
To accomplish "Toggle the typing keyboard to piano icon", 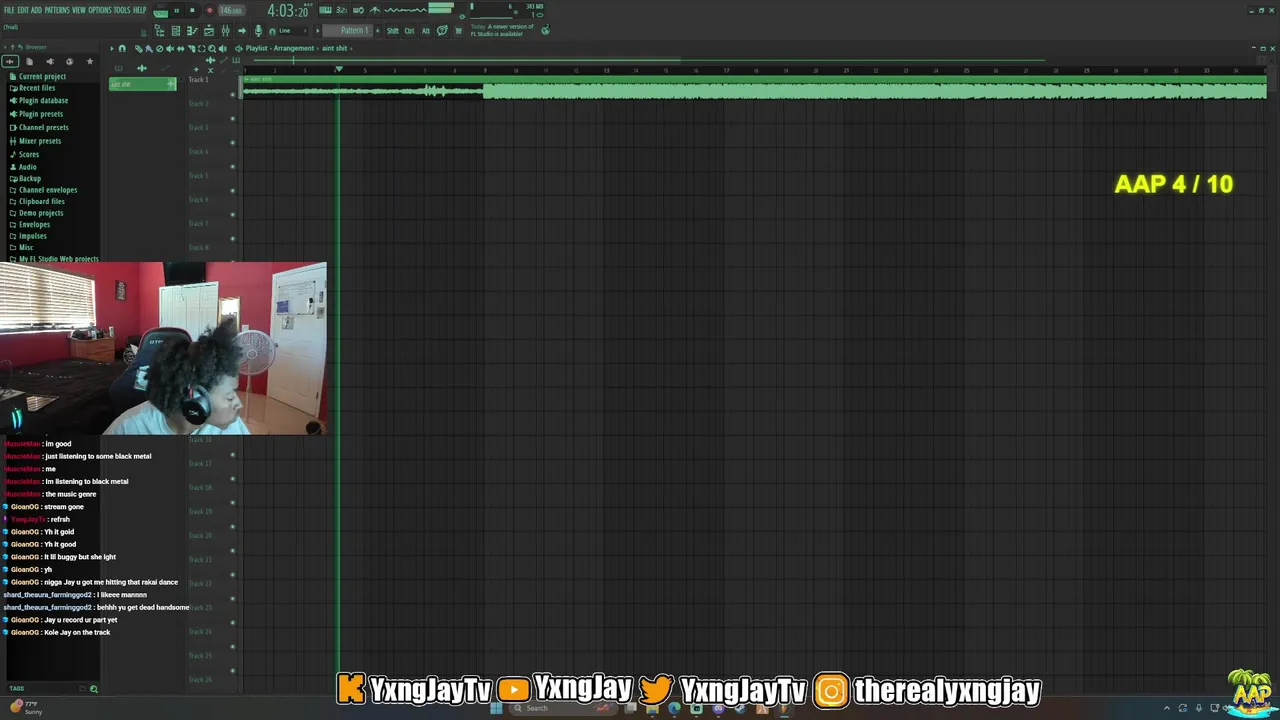I will click(325, 10).
